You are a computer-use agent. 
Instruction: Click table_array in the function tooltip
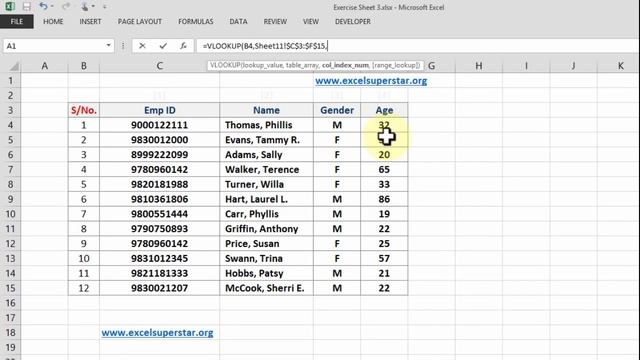(302, 65)
